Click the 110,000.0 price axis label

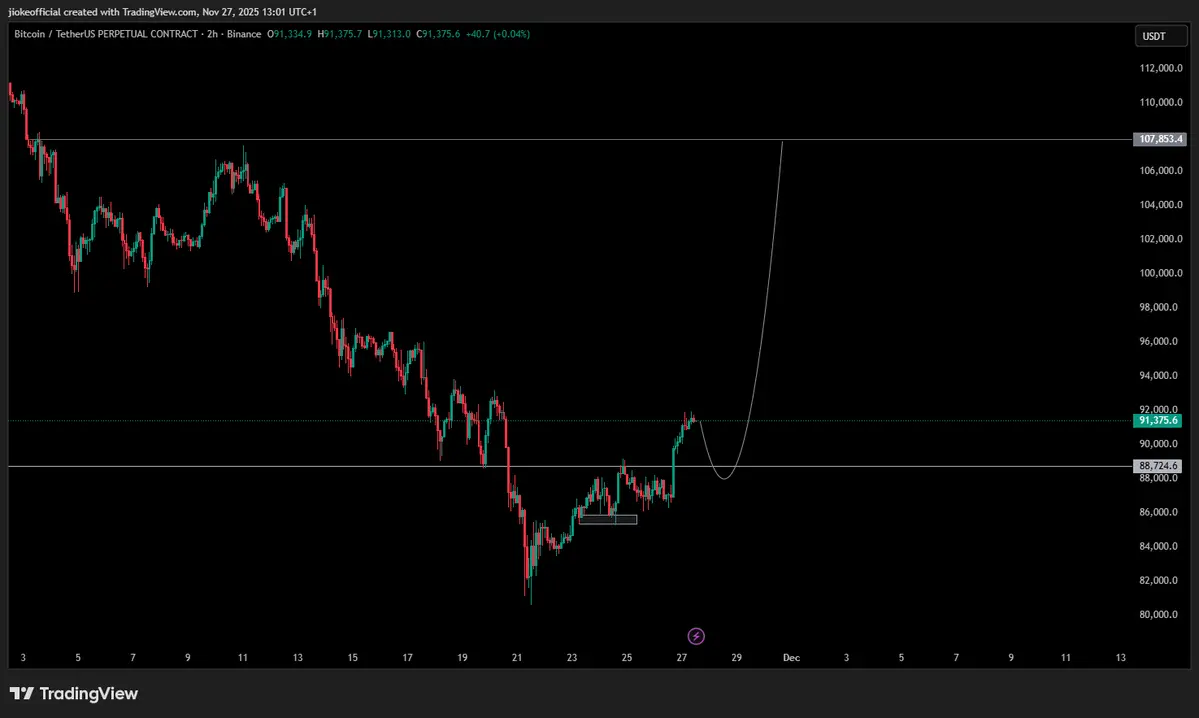tap(1161, 102)
